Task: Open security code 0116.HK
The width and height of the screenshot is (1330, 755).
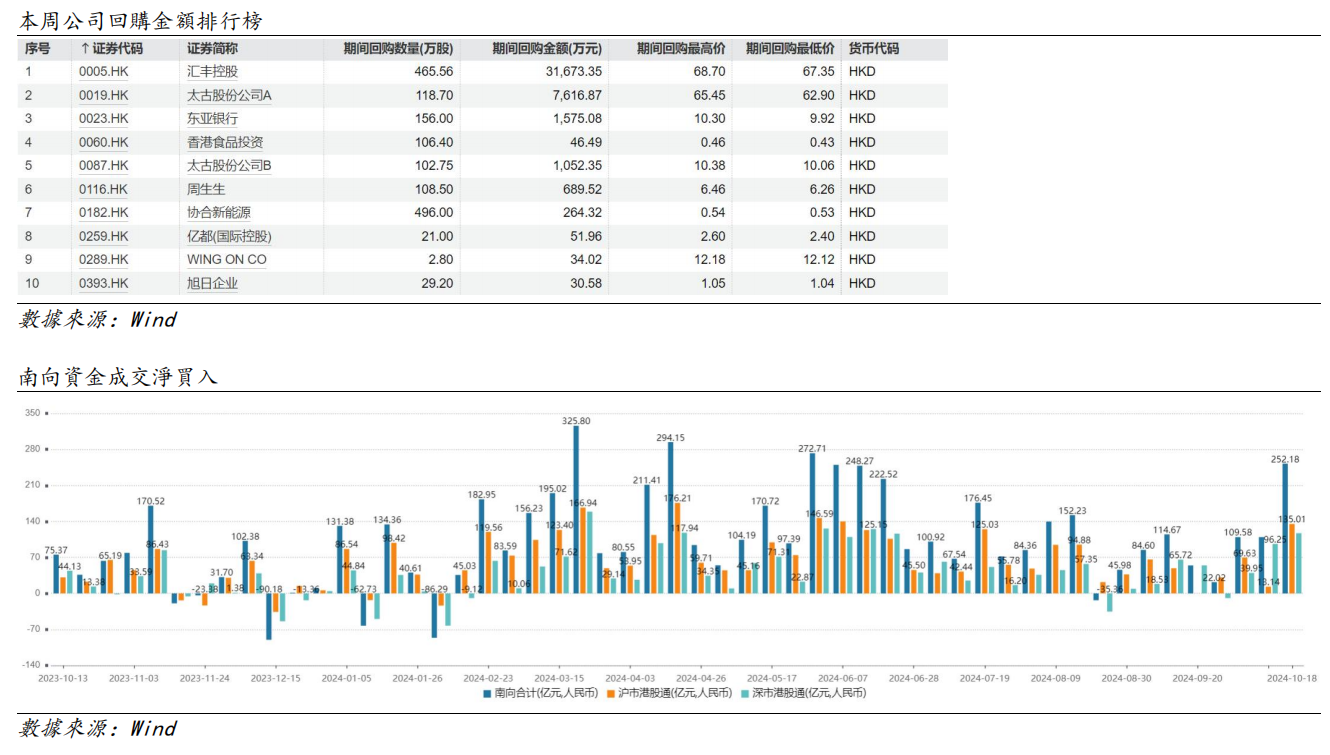Action: [104, 189]
